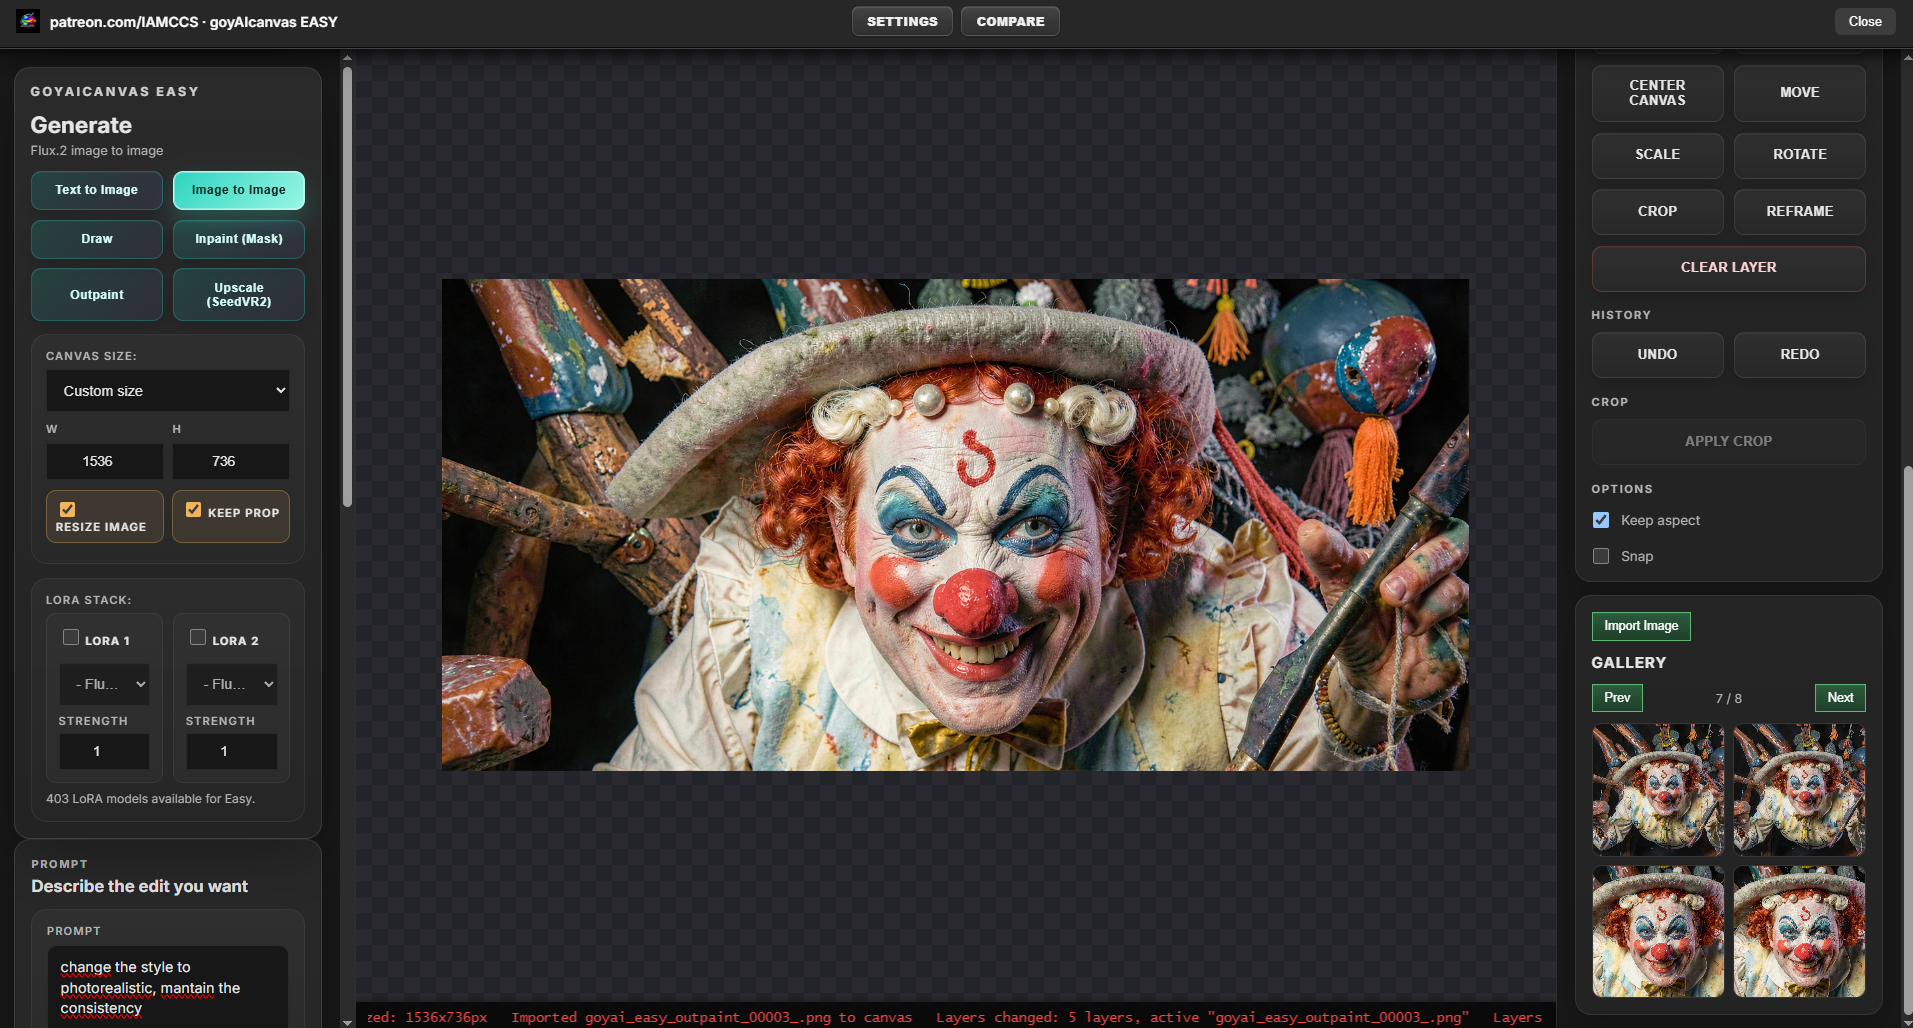Select the bottom-left gallery clown thumbnail
Screen dimensions: 1913x1028
pos(1658,932)
